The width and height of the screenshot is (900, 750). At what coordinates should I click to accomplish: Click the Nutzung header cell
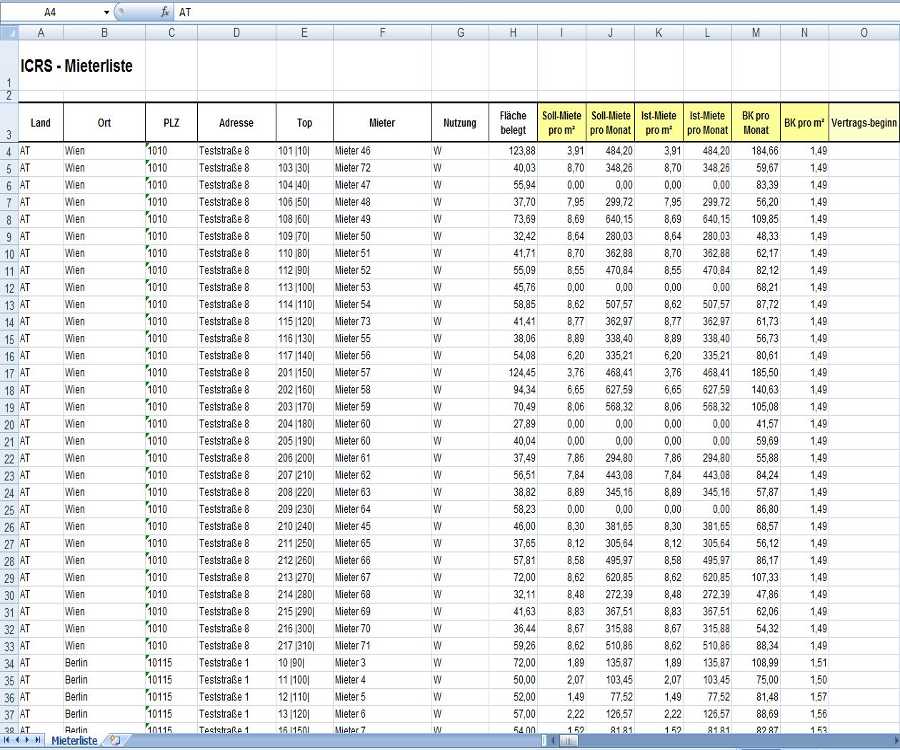tap(460, 122)
